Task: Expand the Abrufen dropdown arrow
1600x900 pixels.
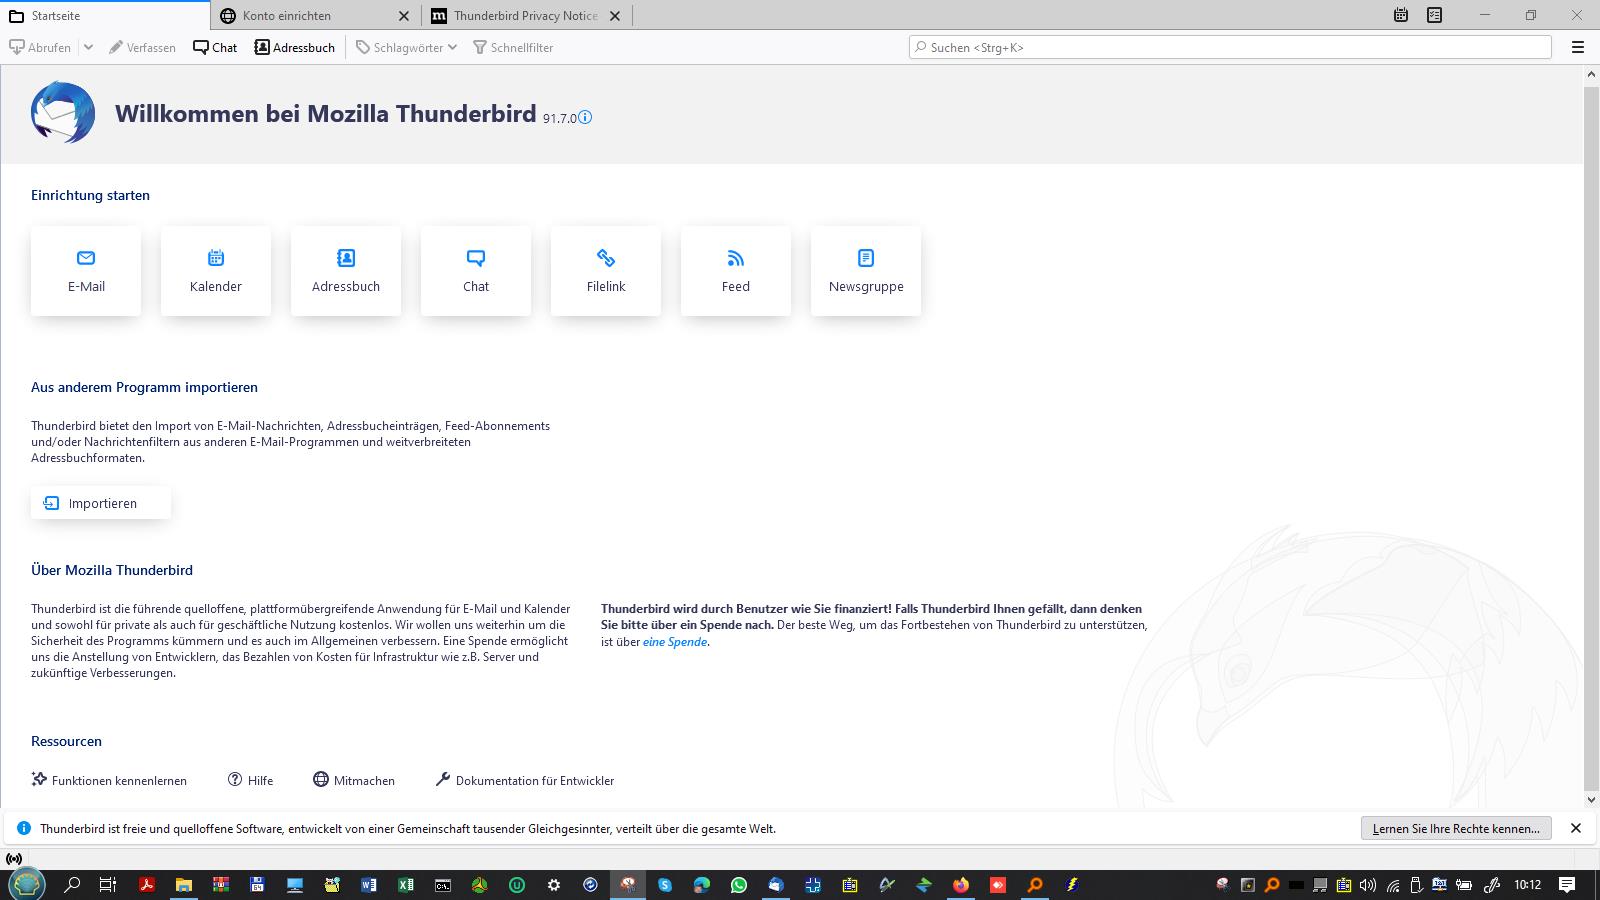Action: tap(88, 47)
